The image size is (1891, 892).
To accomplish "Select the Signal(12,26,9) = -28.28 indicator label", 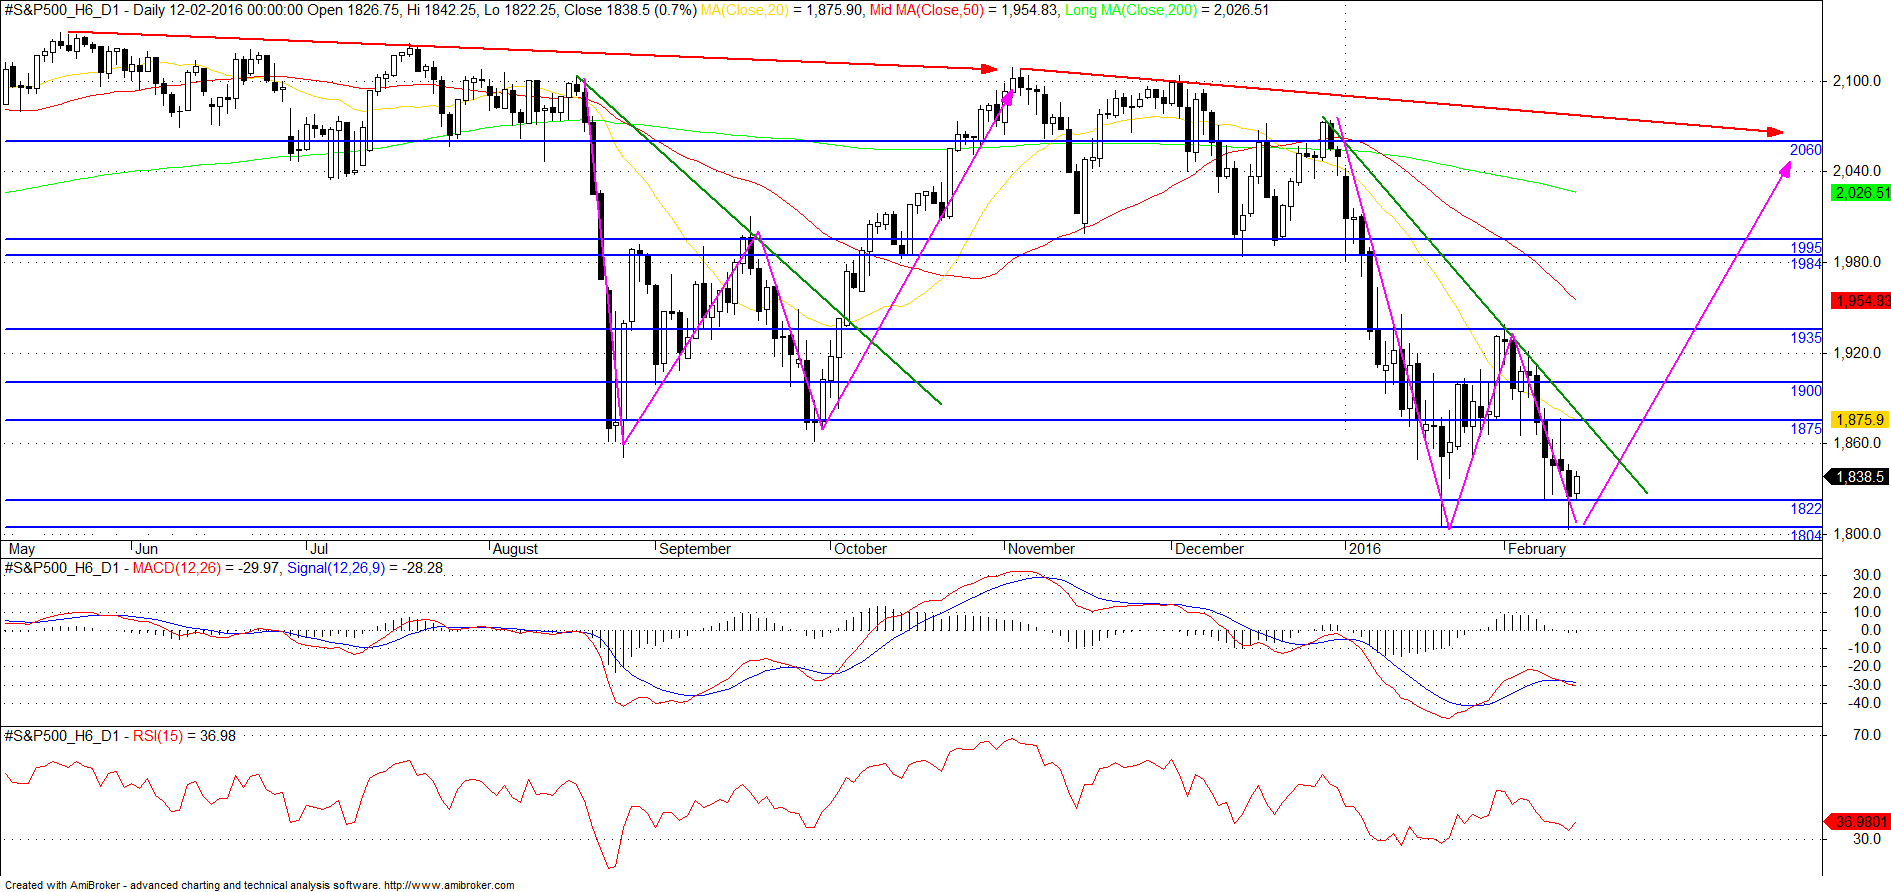I will coord(365,568).
